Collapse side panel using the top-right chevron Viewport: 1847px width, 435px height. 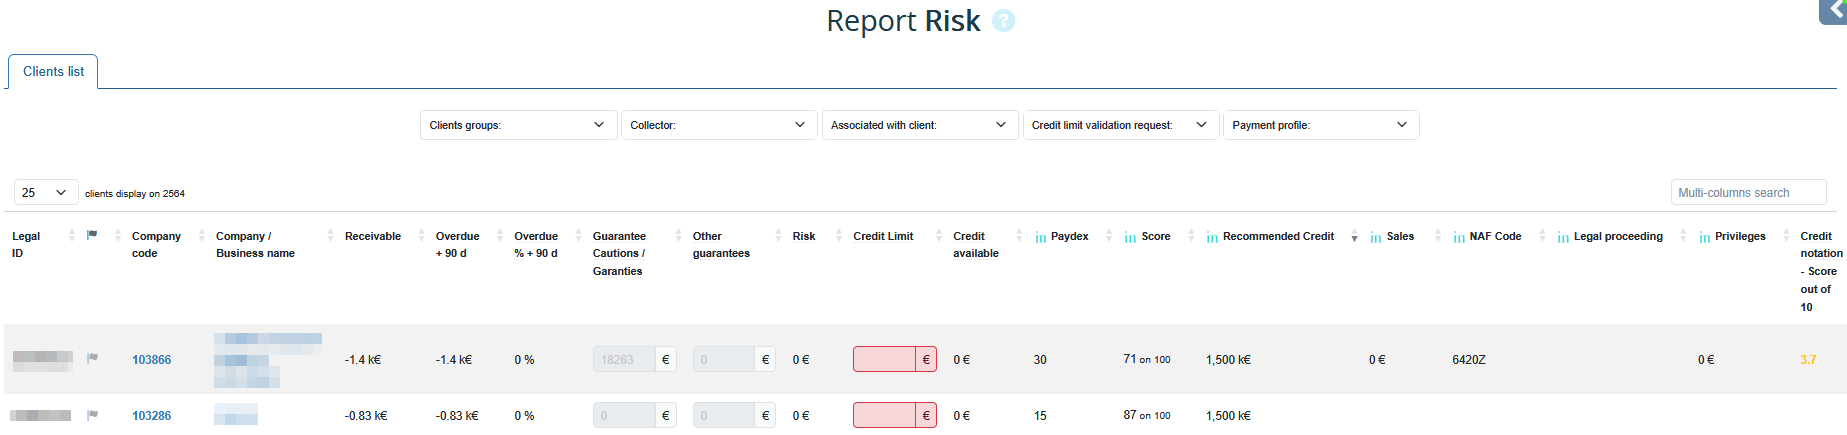[x=1835, y=10]
